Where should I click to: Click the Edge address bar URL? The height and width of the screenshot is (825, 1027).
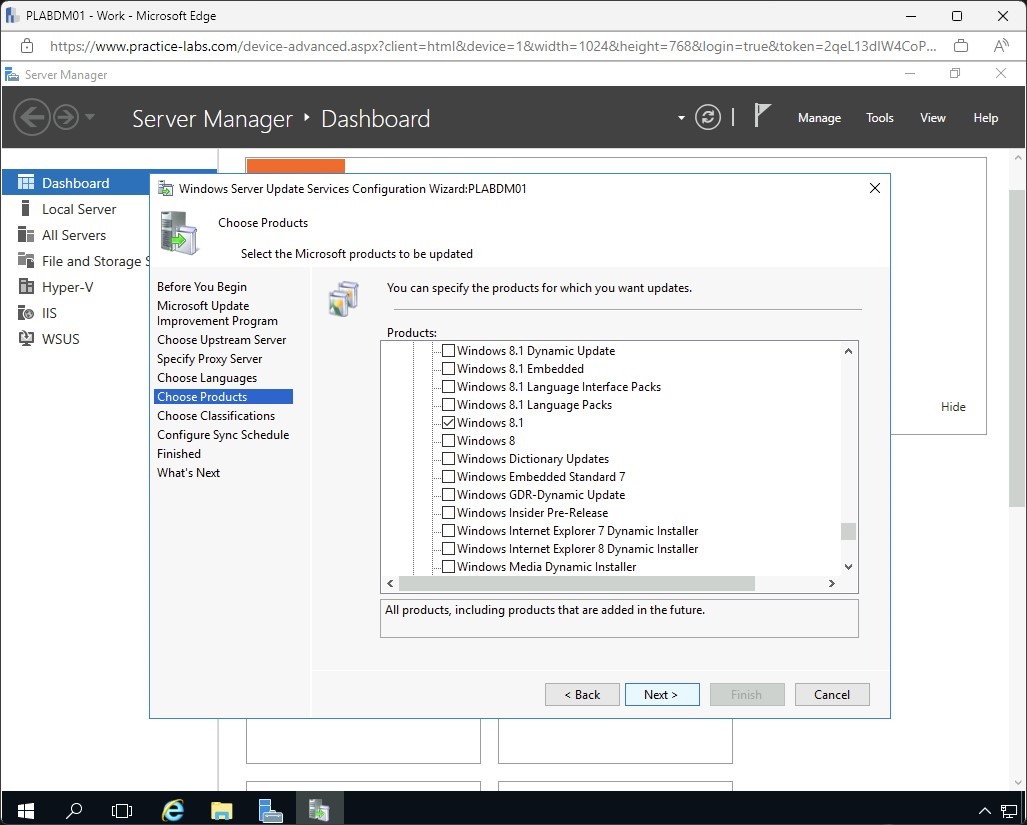coord(493,46)
